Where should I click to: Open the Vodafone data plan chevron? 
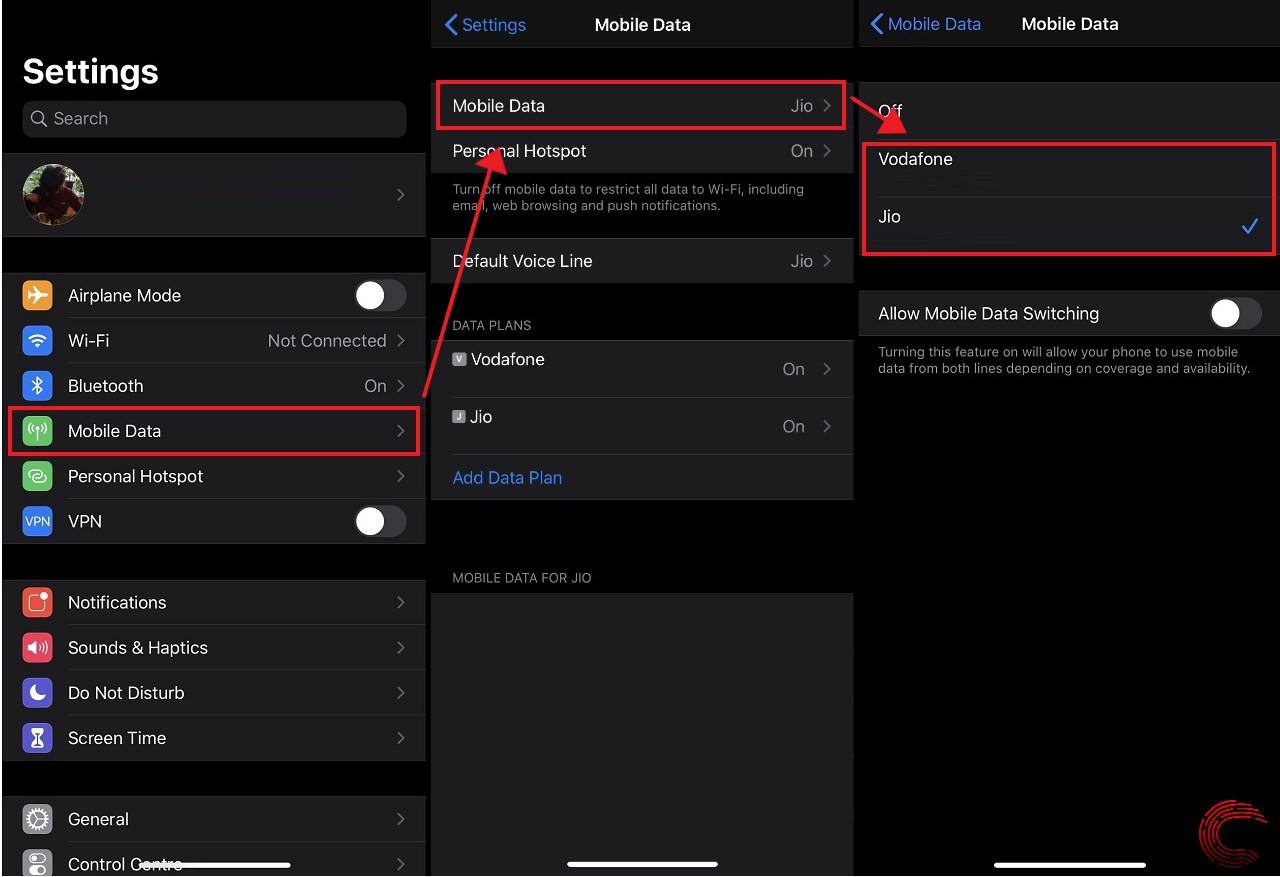(825, 369)
